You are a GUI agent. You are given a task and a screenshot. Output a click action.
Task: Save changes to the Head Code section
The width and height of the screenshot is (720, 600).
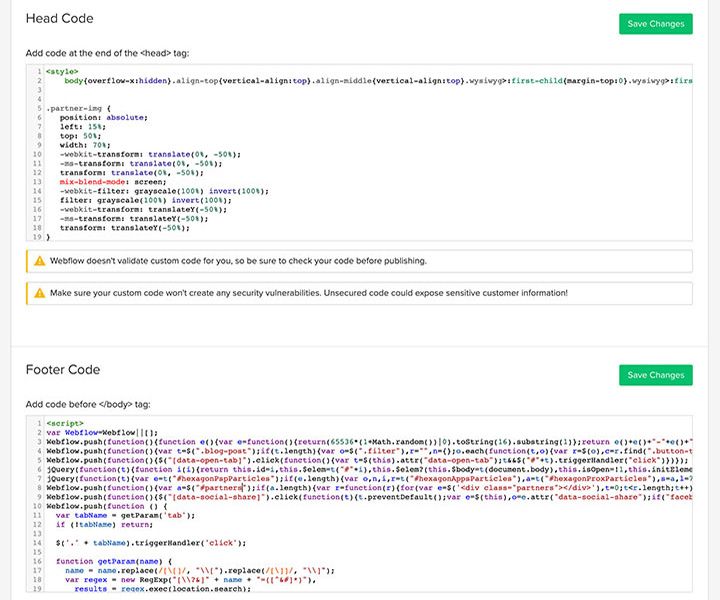point(655,24)
